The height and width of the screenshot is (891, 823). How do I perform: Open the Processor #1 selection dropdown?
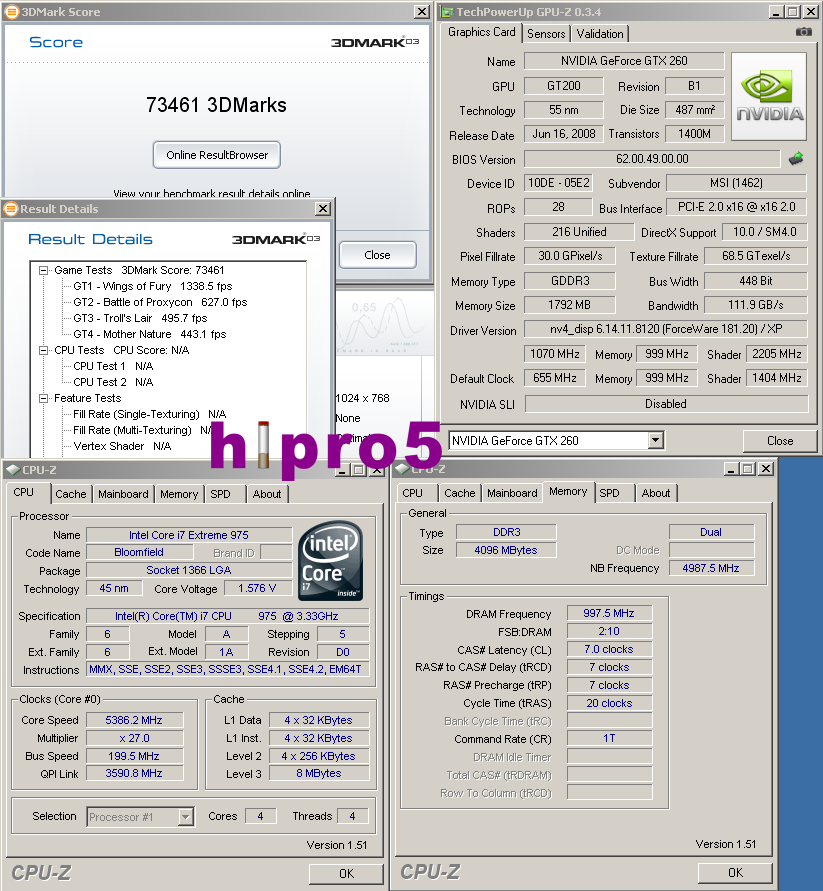(x=185, y=817)
